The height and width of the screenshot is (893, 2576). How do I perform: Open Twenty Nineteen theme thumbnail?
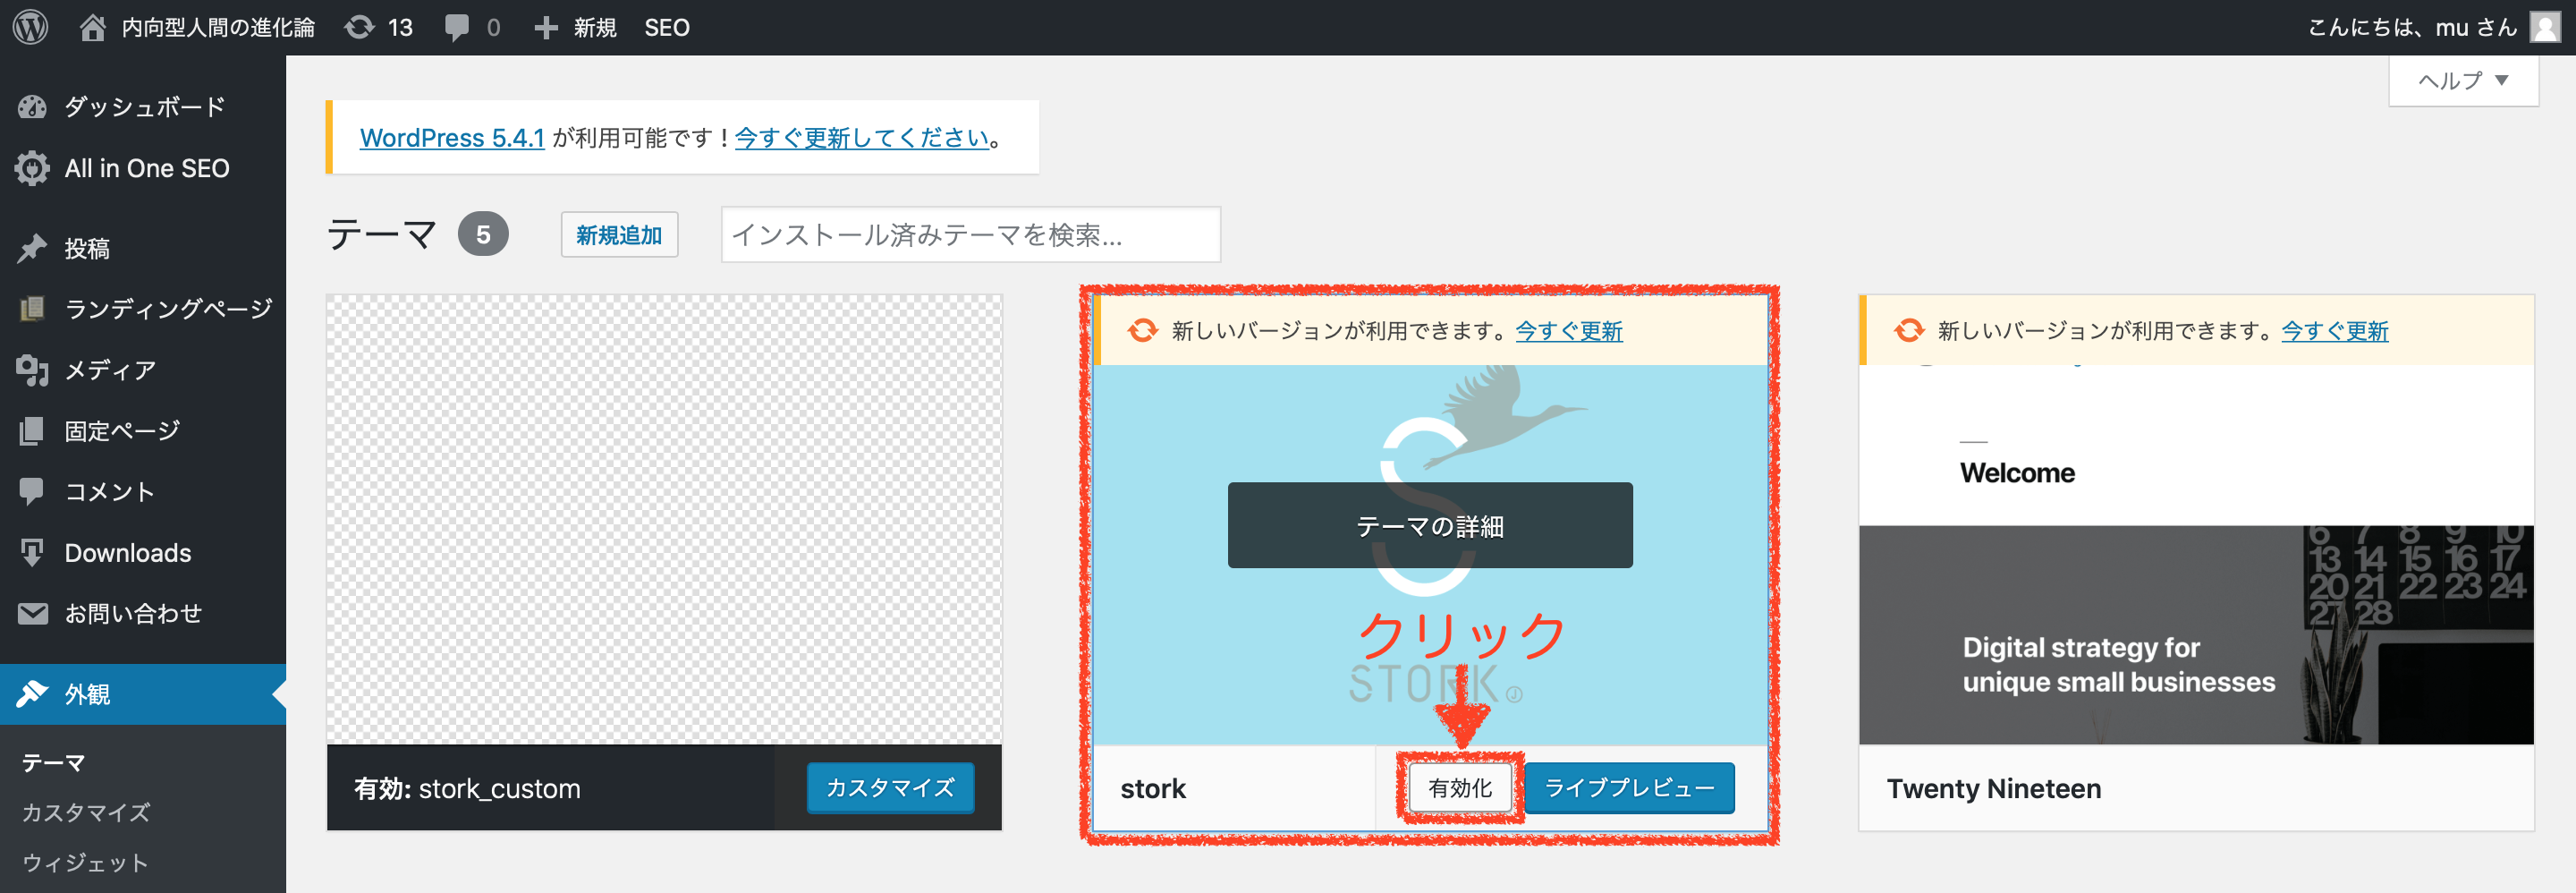click(2196, 555)
